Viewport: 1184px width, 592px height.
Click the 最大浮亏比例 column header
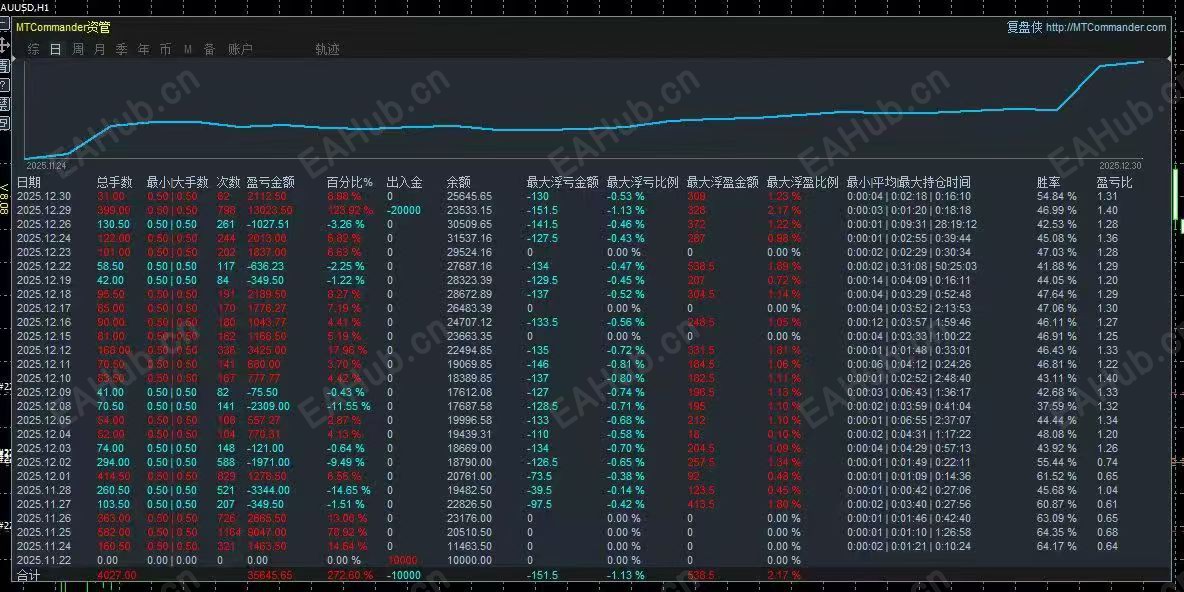(643, 182)
